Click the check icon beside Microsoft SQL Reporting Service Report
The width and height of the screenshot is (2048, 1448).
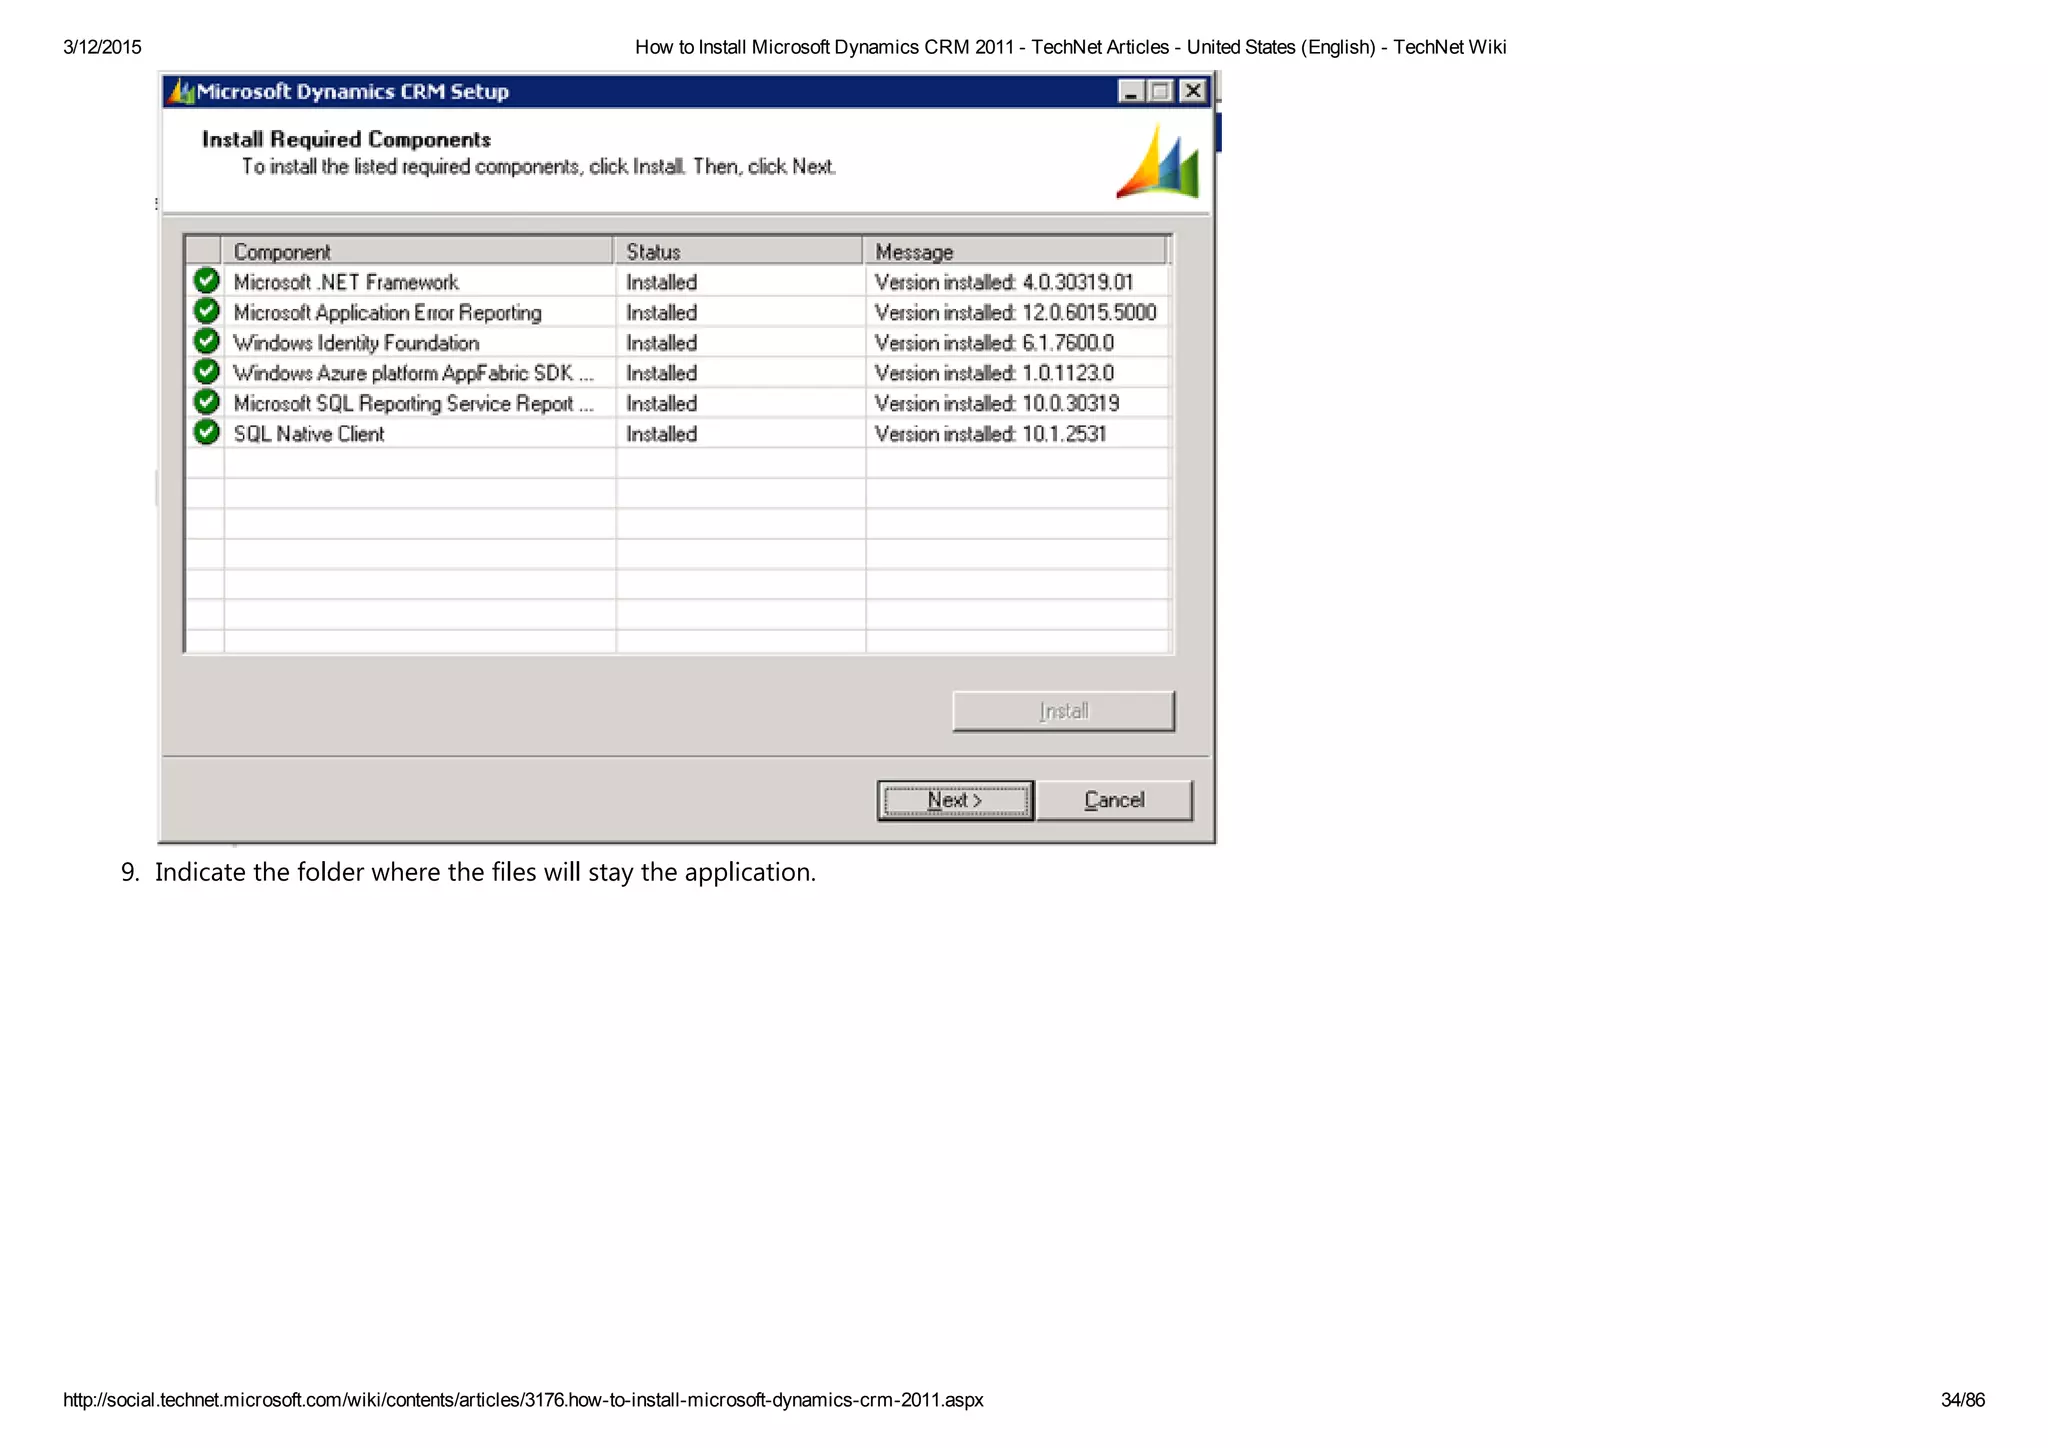[206, 401]
